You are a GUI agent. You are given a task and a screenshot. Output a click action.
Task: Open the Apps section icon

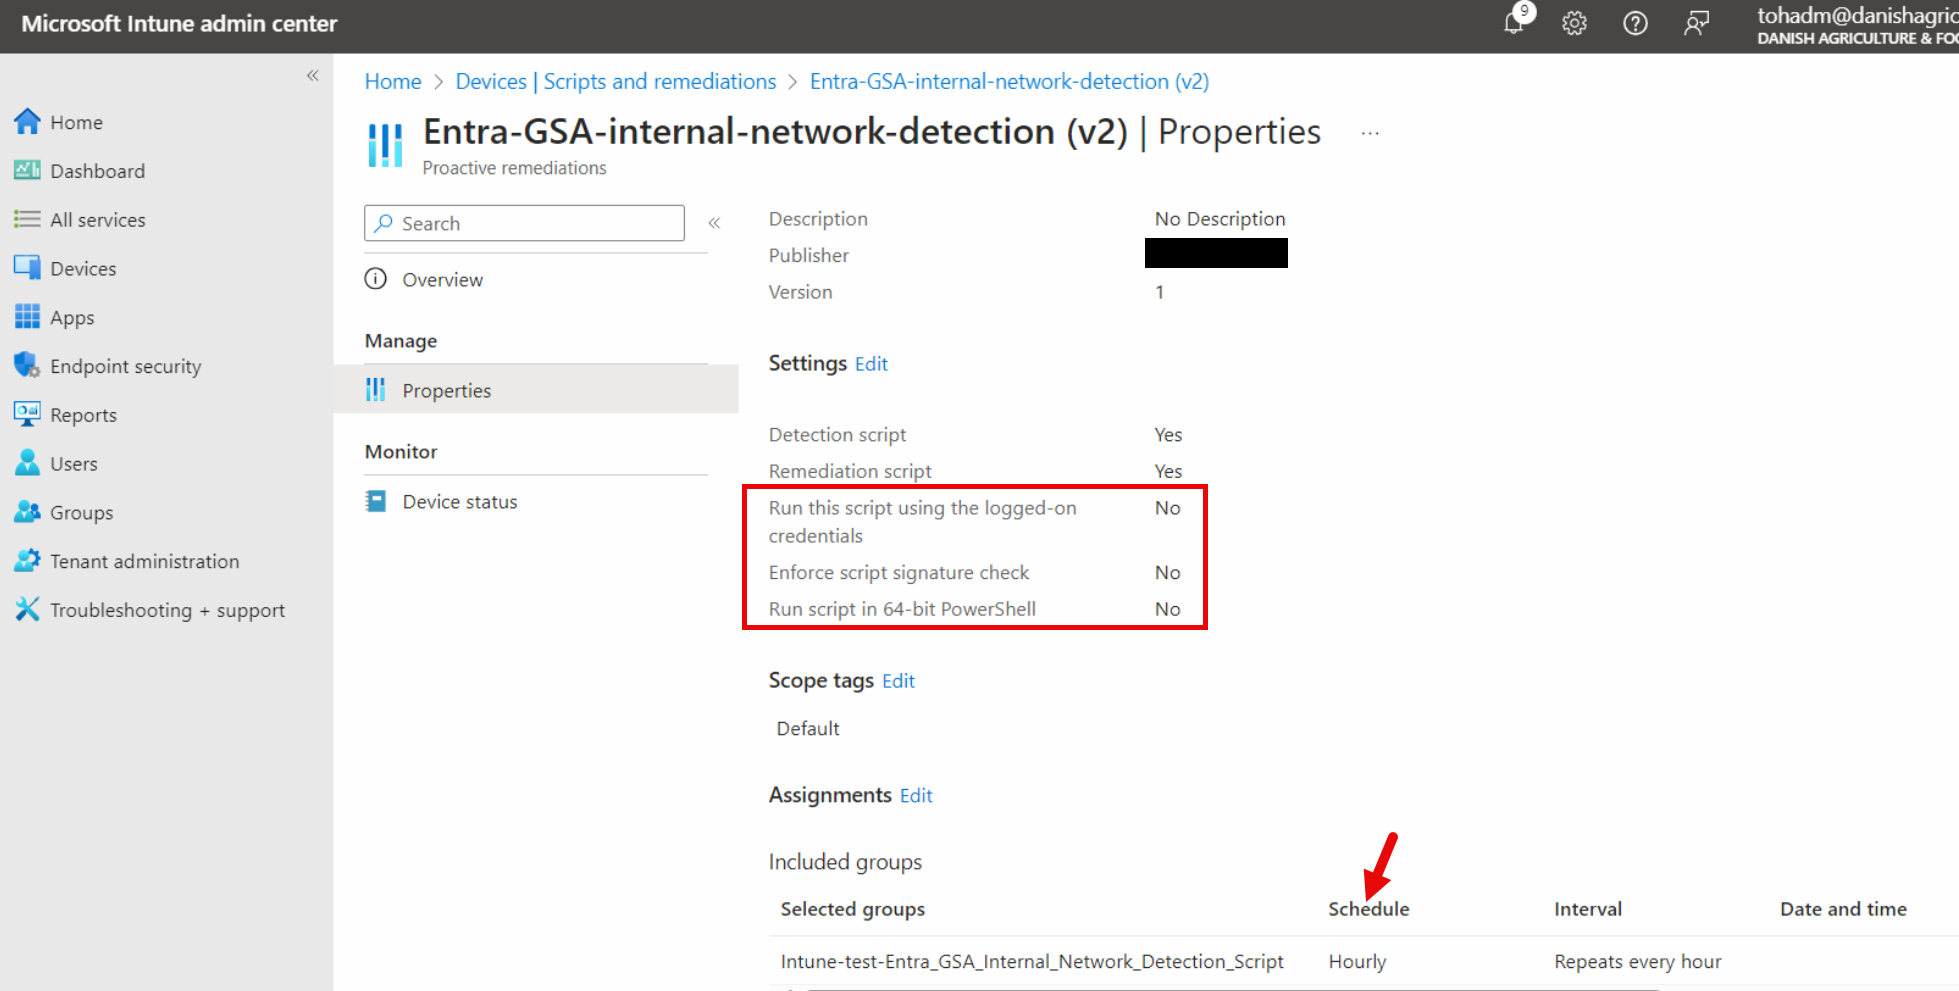pos(27,317)
